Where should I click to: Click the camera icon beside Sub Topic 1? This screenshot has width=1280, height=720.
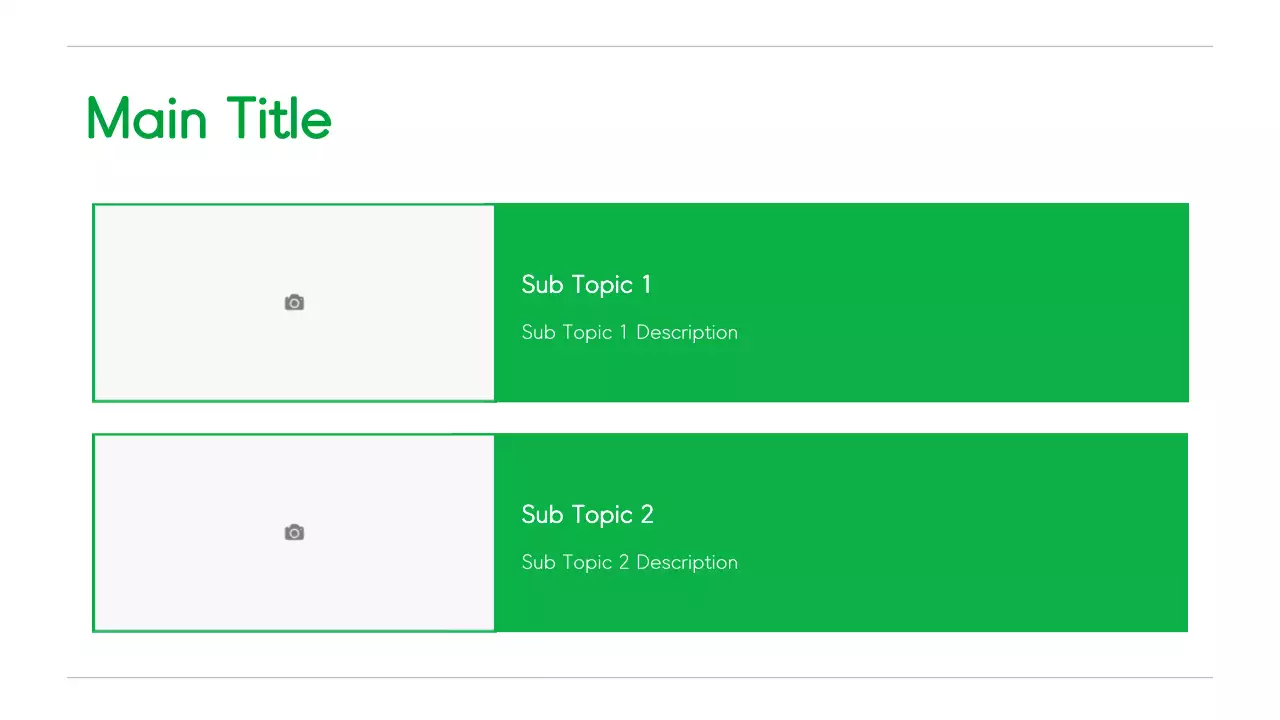coord(294,303)
